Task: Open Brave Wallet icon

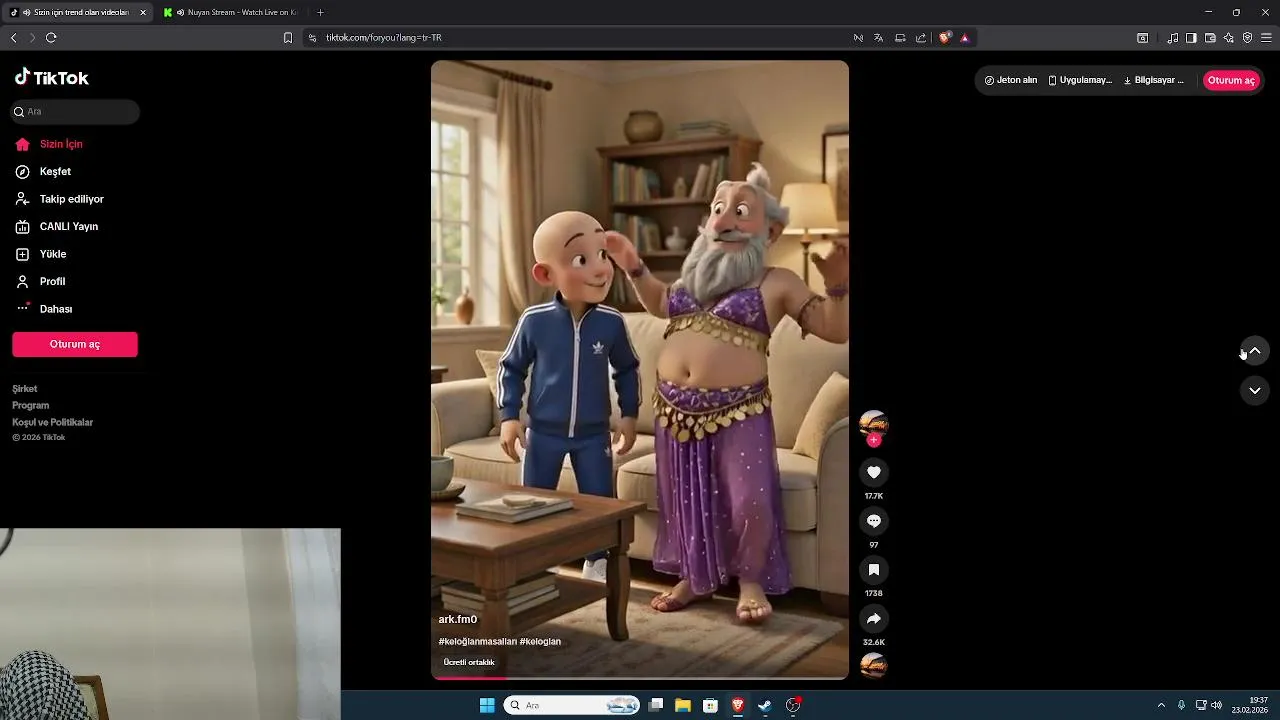Action: pos(1210,38)
